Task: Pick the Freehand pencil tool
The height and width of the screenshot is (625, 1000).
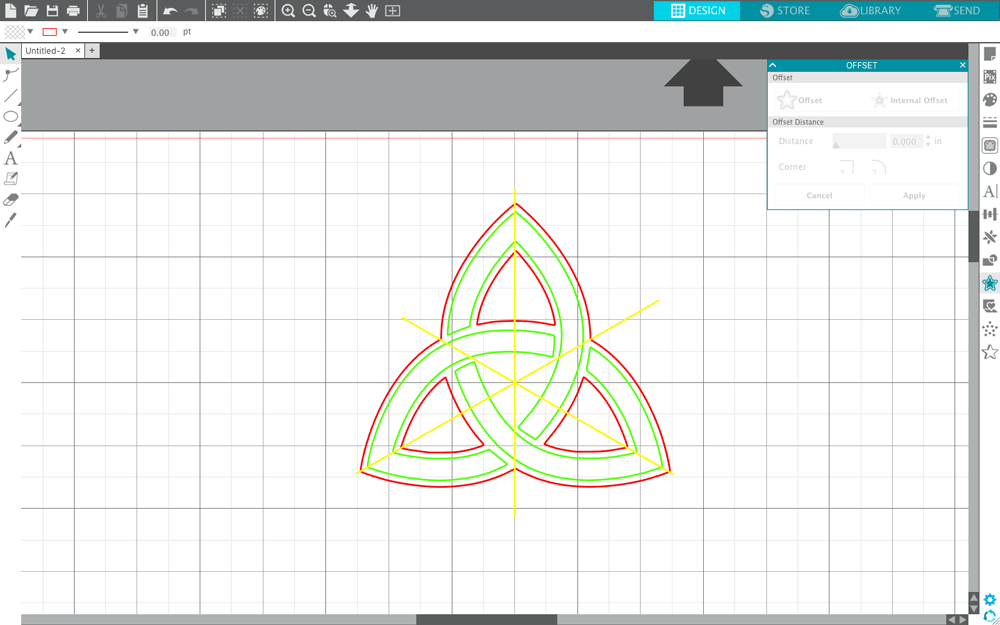Action: coord(10,137)
